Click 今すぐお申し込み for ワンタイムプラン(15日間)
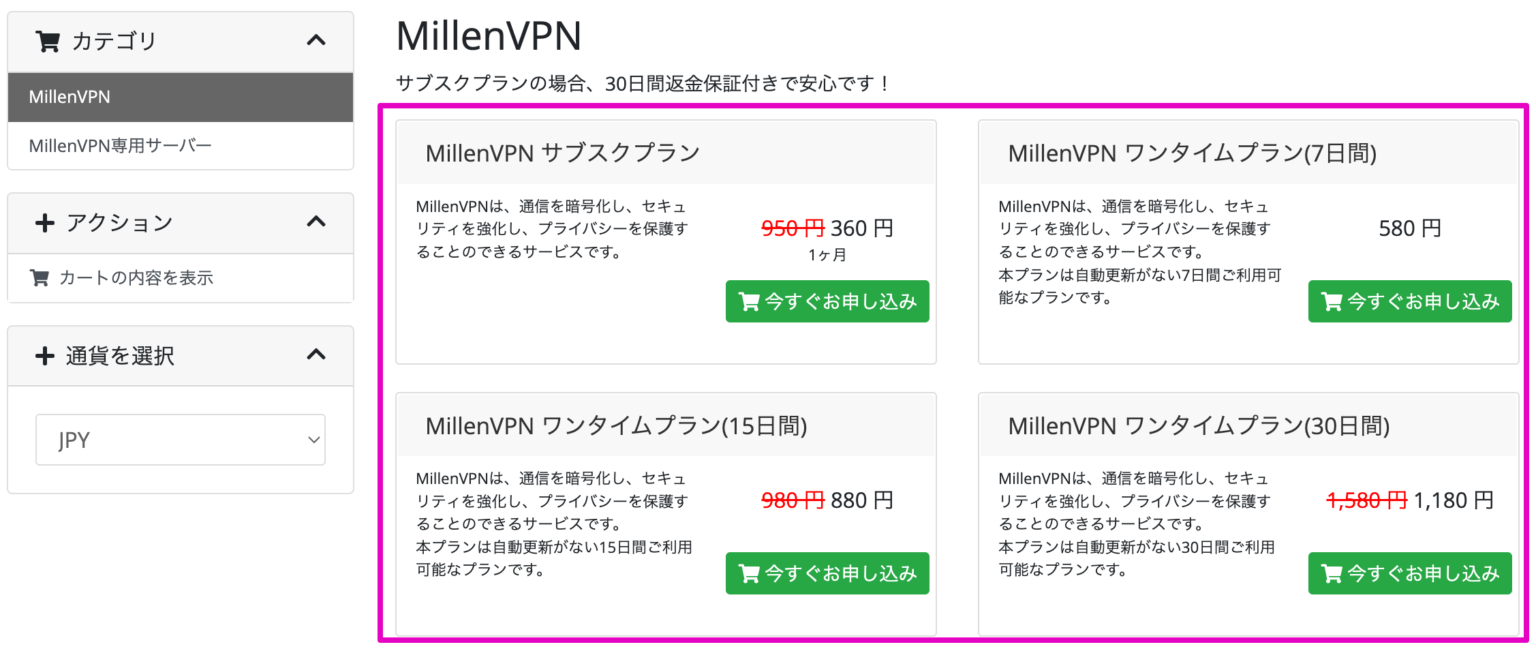 [x=827, y=573]
